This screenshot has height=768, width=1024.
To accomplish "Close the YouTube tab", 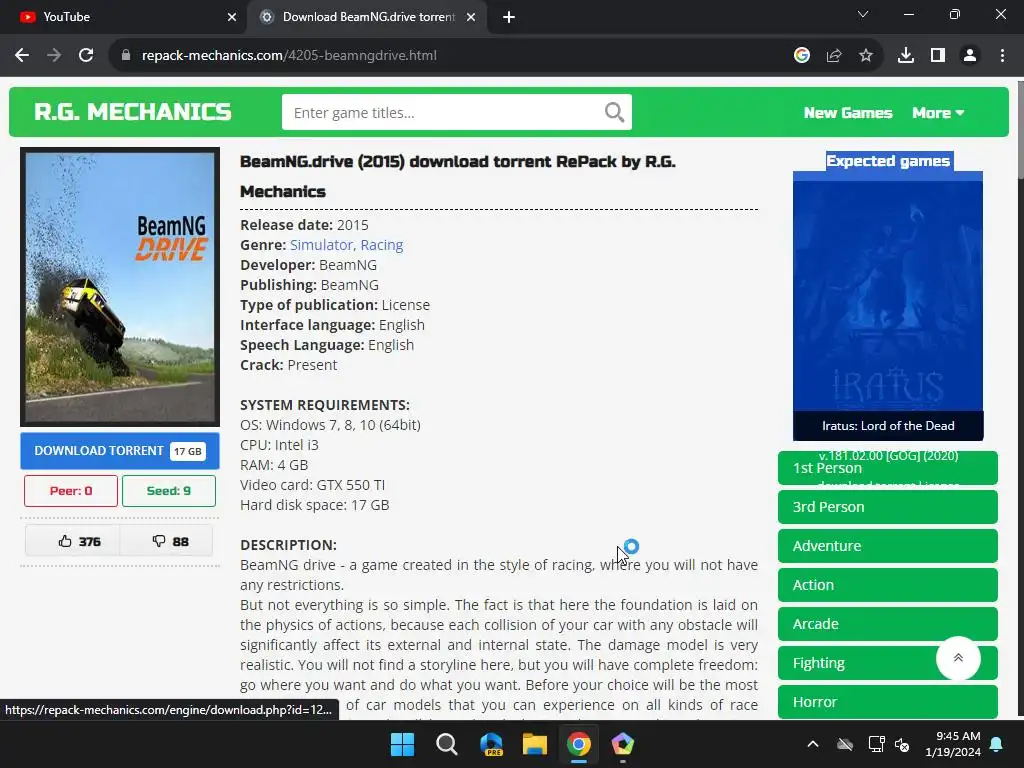I will 232,17.
